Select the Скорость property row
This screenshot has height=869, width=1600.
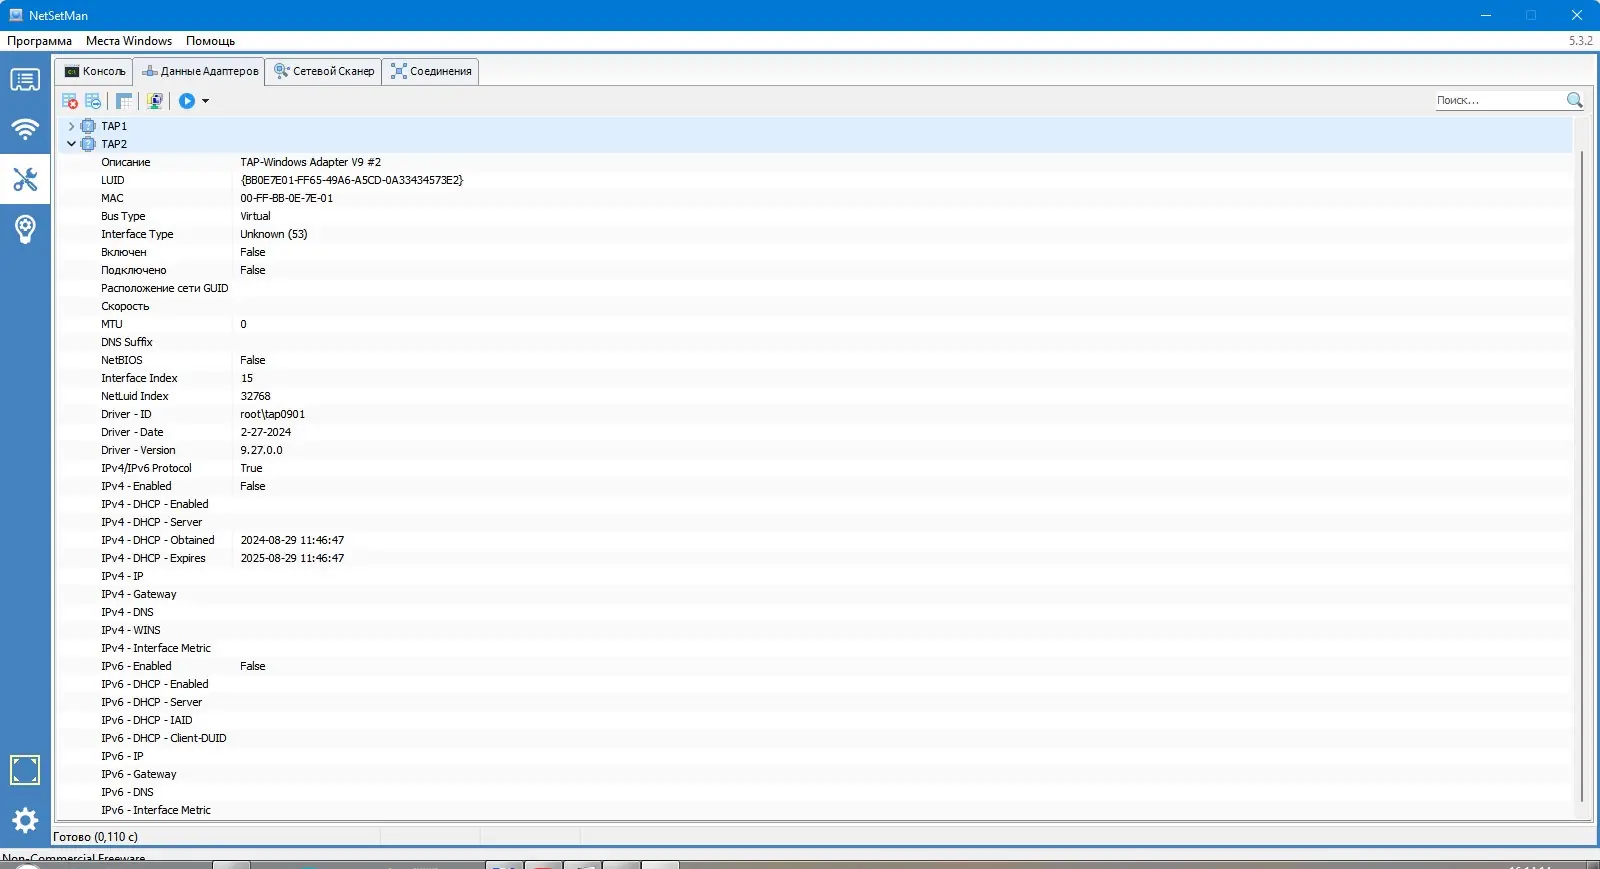[x=815, y=306]
